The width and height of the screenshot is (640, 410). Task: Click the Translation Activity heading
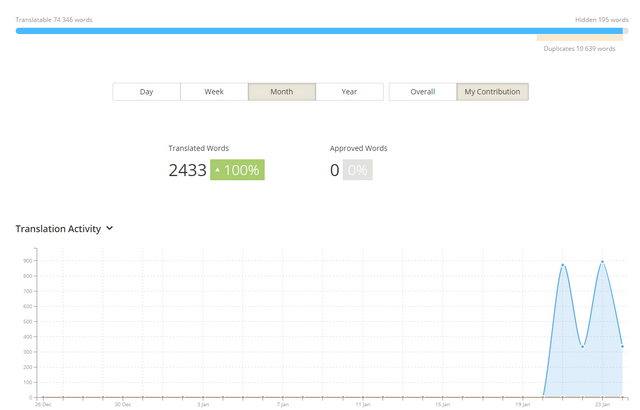pos(58,229)
